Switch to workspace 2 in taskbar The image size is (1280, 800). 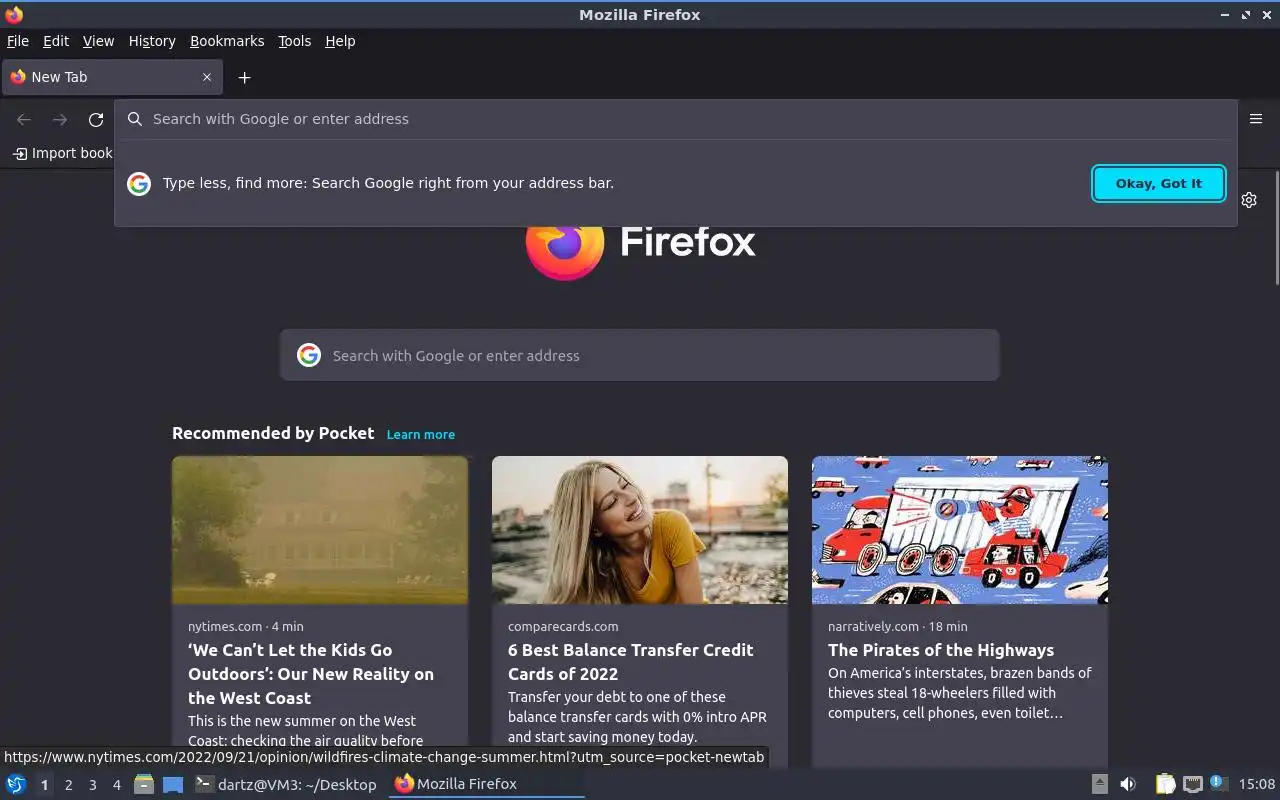68,785
